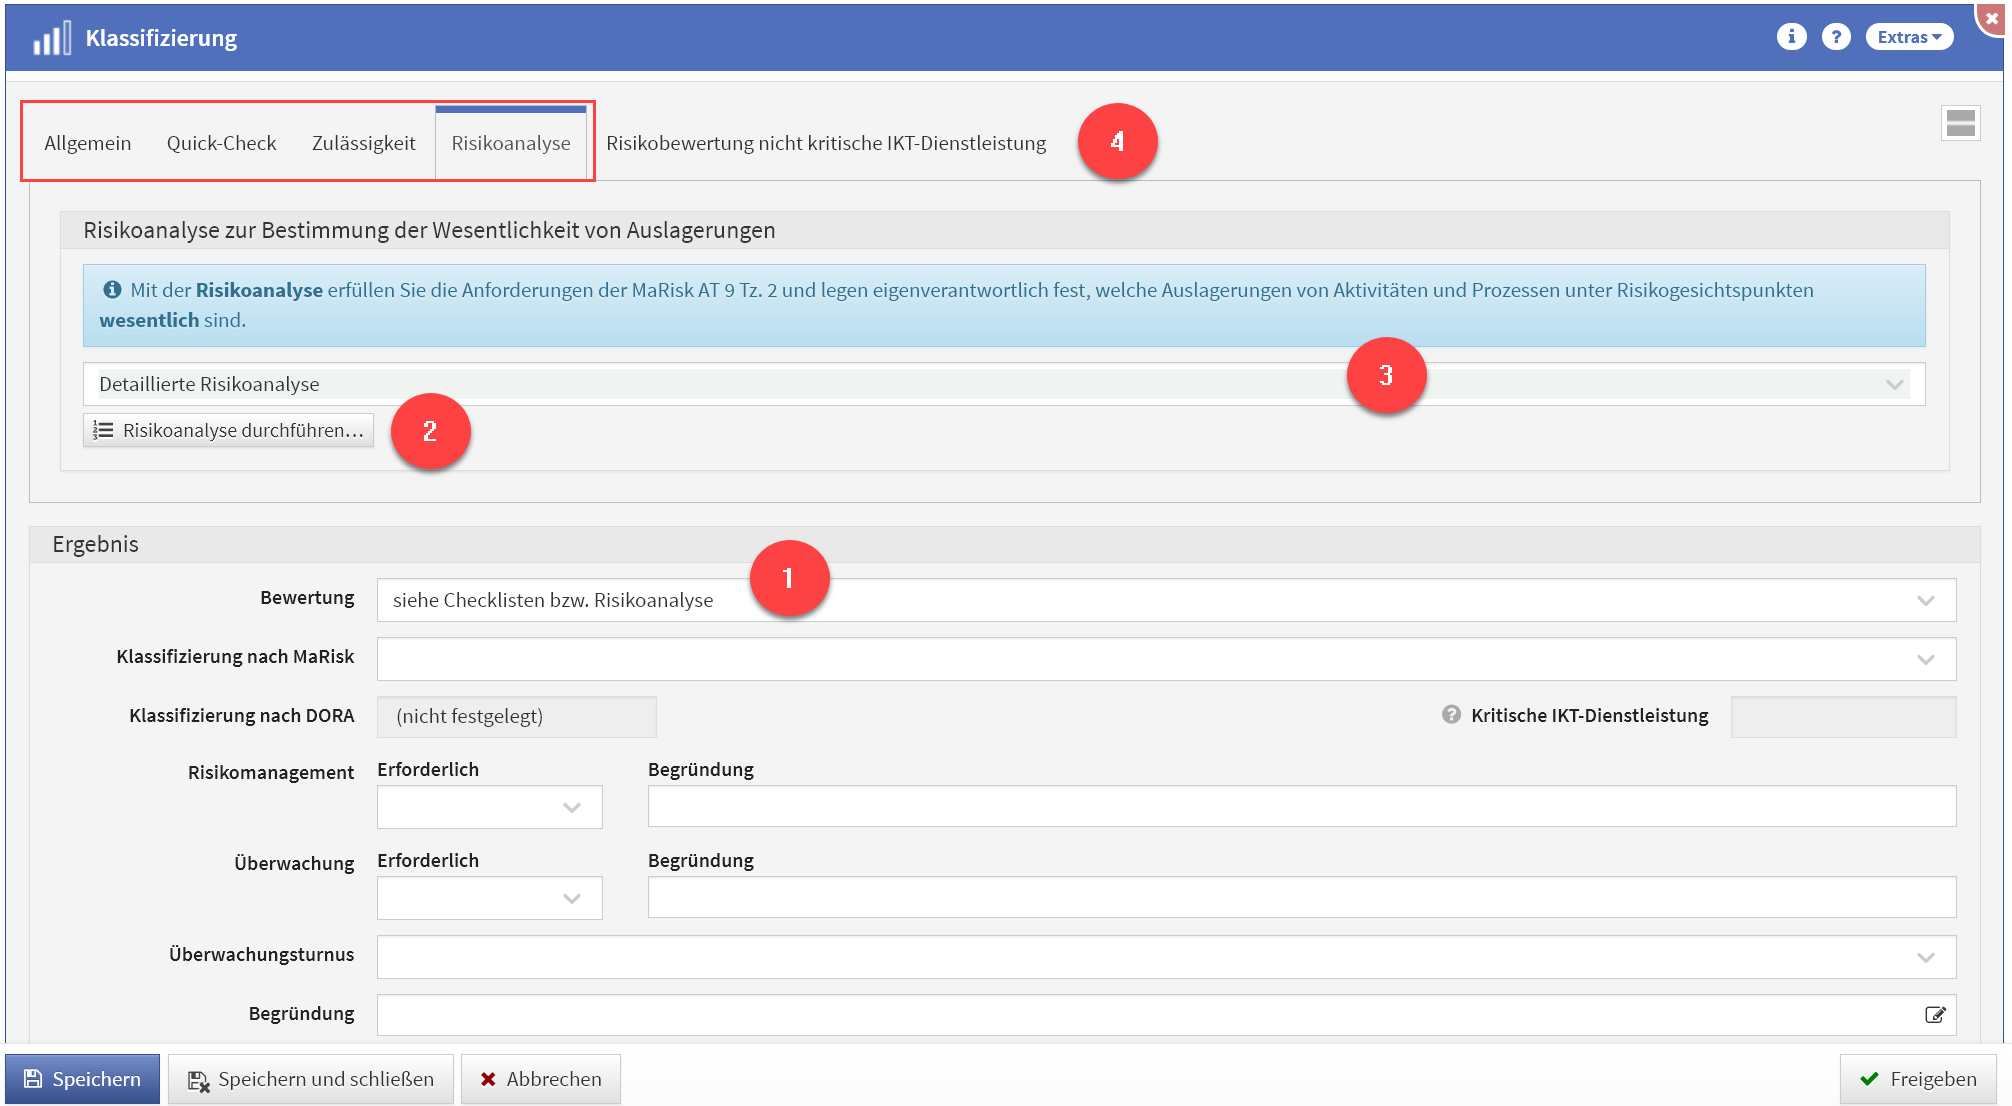
Task: Open Überwachungsturnus dropdown
Action: point(1925,958)
